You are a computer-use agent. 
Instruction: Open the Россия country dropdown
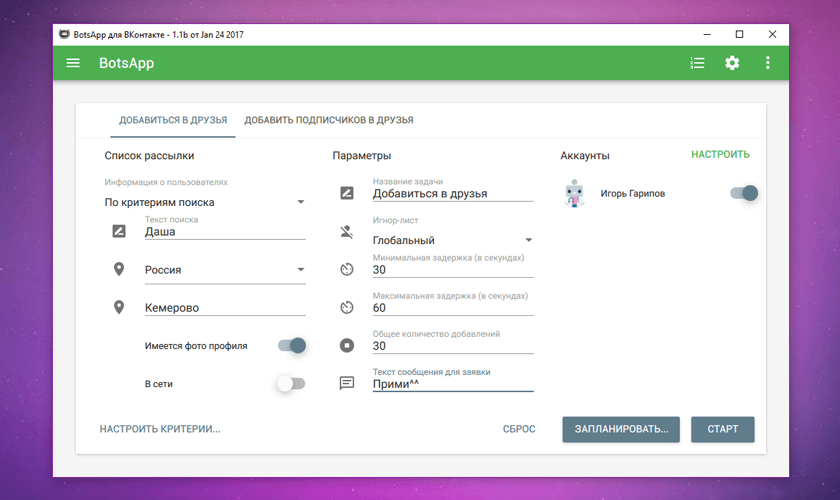click(225, 270)
